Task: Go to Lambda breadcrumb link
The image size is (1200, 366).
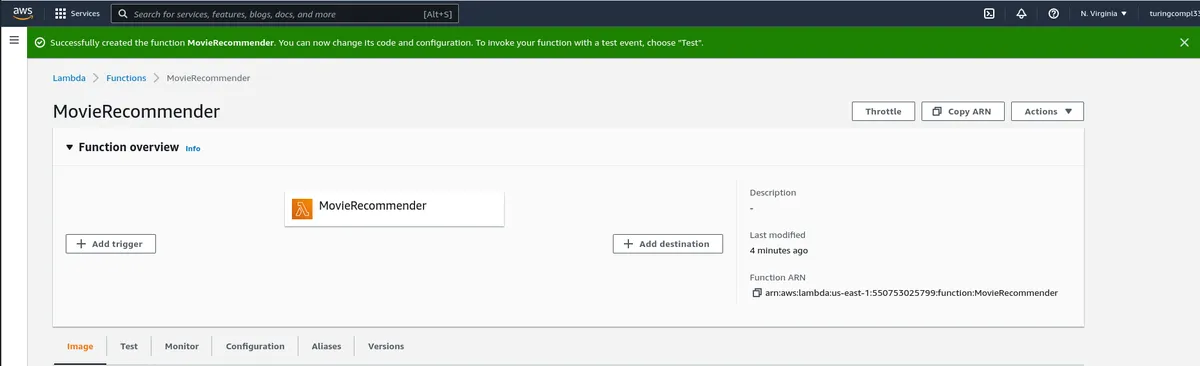Action: click(69, 78)
